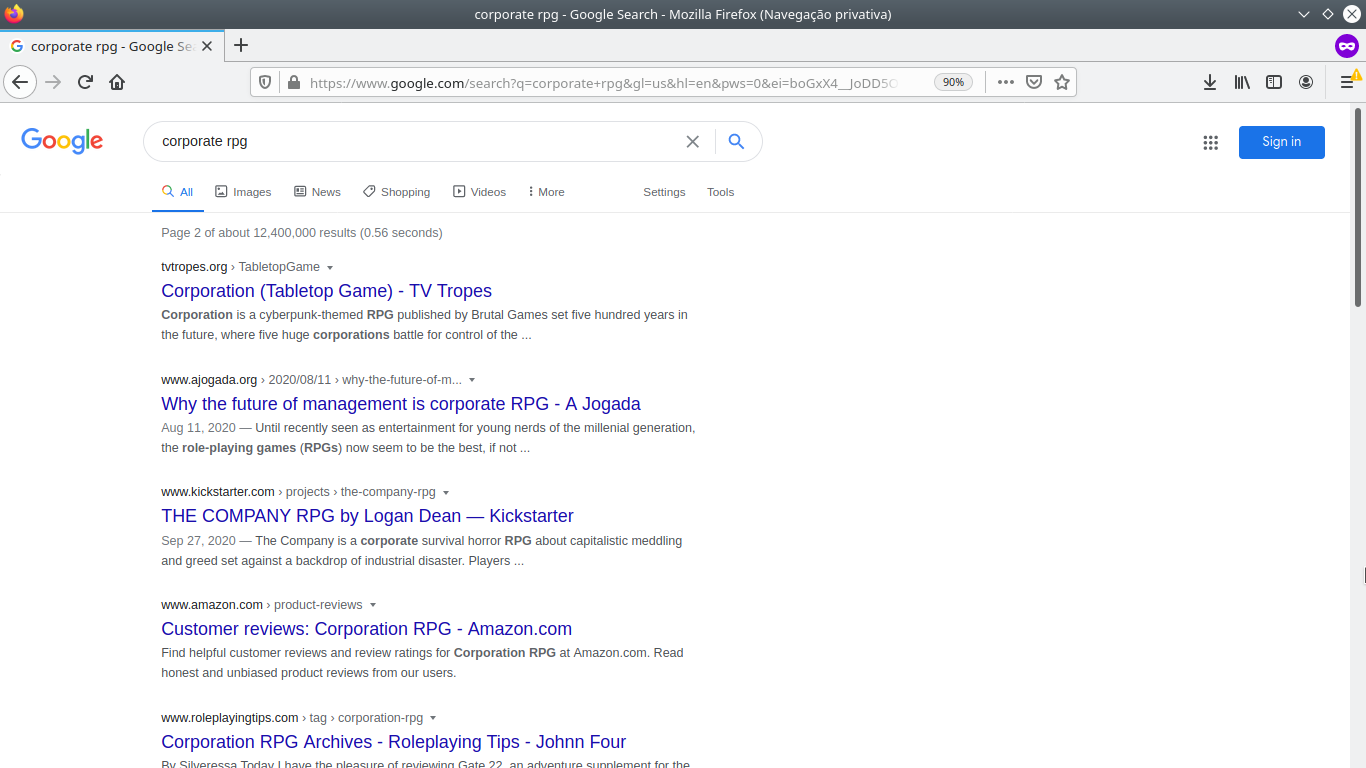Click the tvtropes.org breadcrumb text

click(x=194, y=267)
